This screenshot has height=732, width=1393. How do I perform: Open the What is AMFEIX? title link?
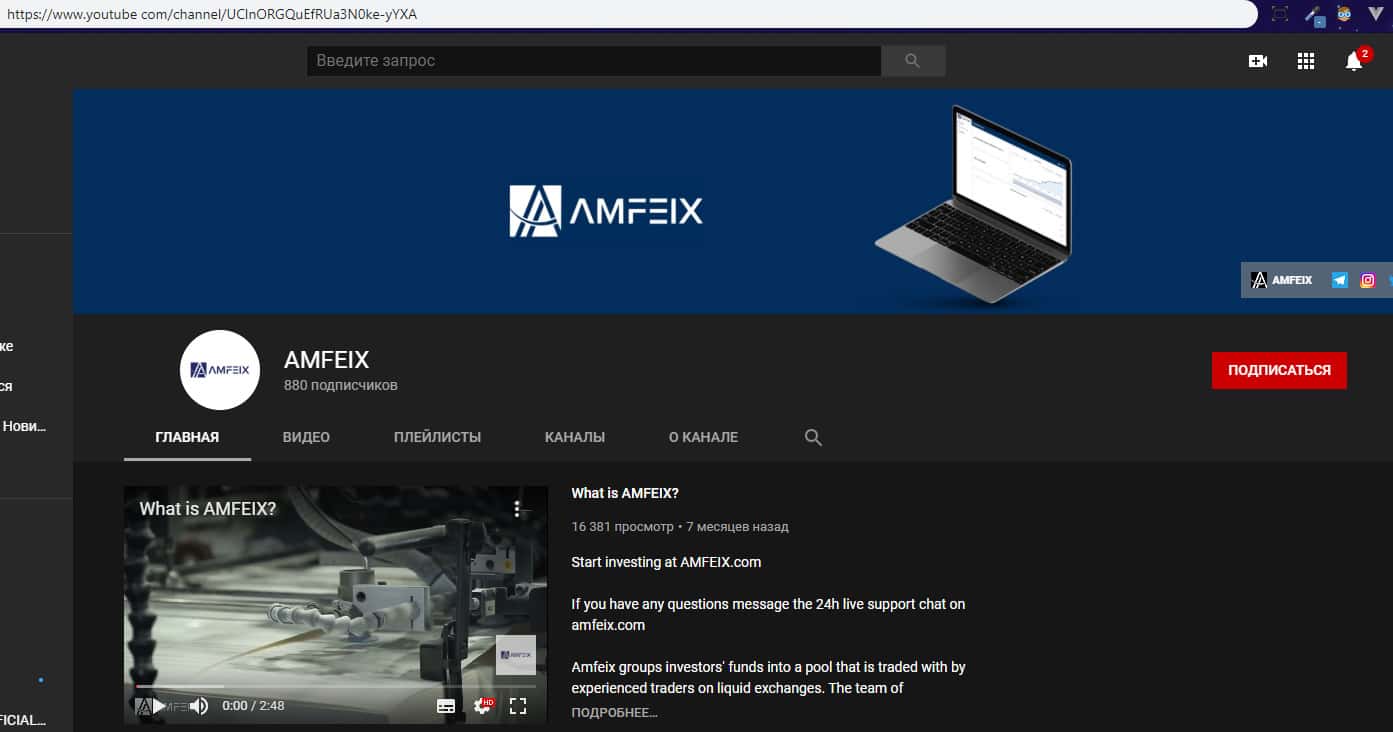[x=625, y=493]
